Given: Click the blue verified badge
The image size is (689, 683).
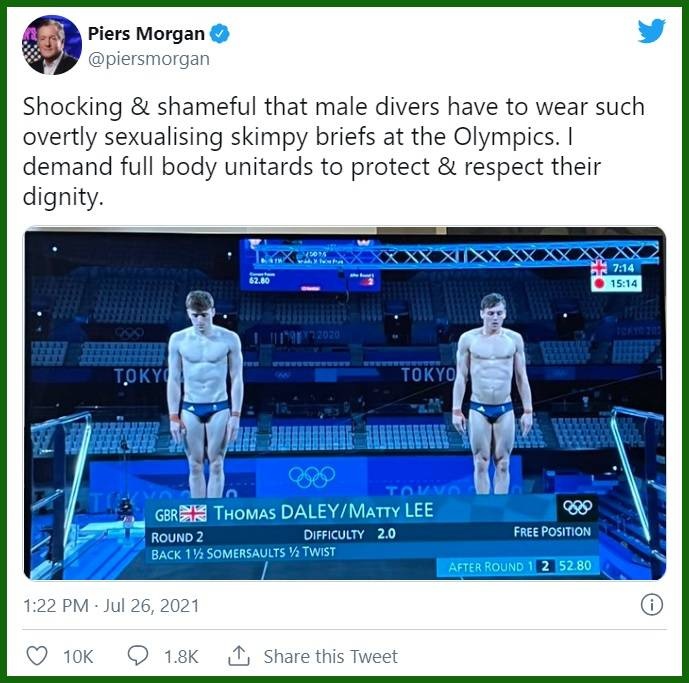Looking at the screenshot, I should (219, 33).
